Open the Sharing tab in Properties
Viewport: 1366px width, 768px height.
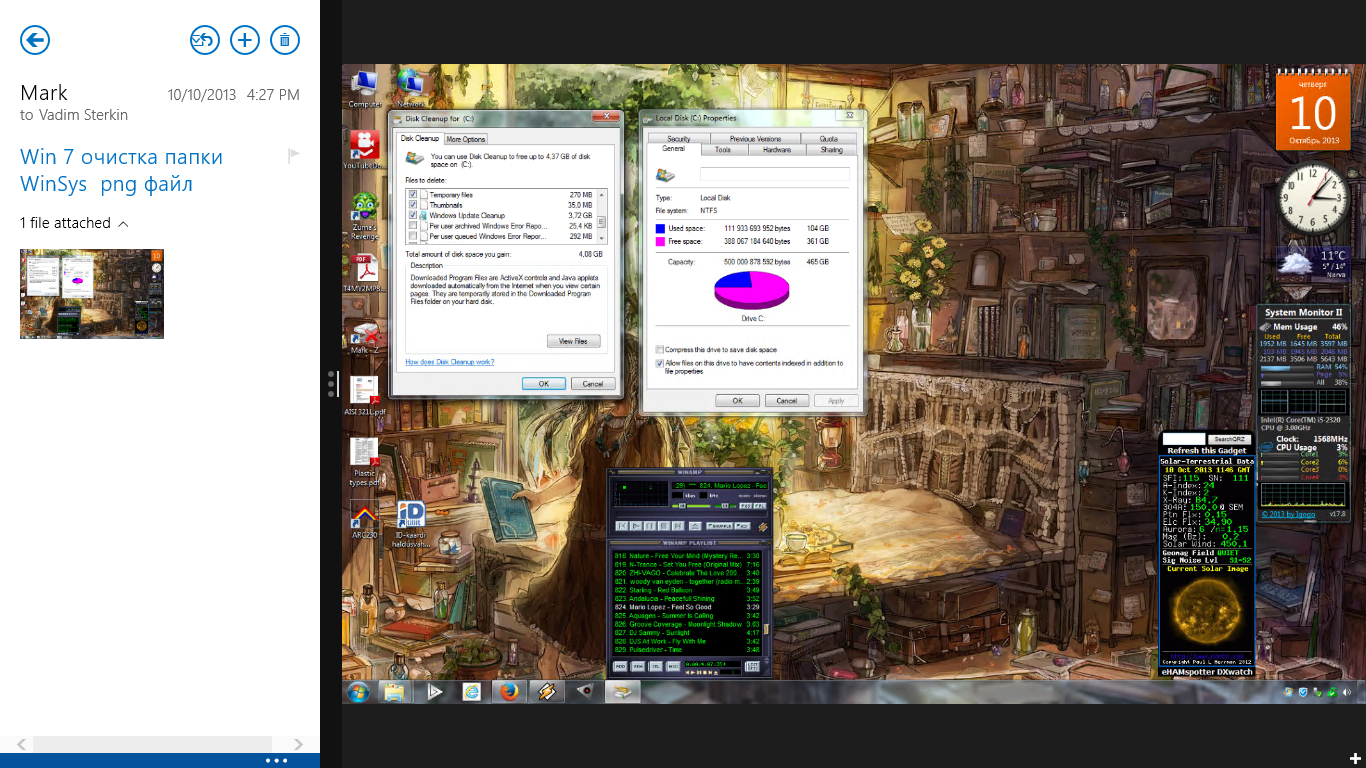click(831, 150)
